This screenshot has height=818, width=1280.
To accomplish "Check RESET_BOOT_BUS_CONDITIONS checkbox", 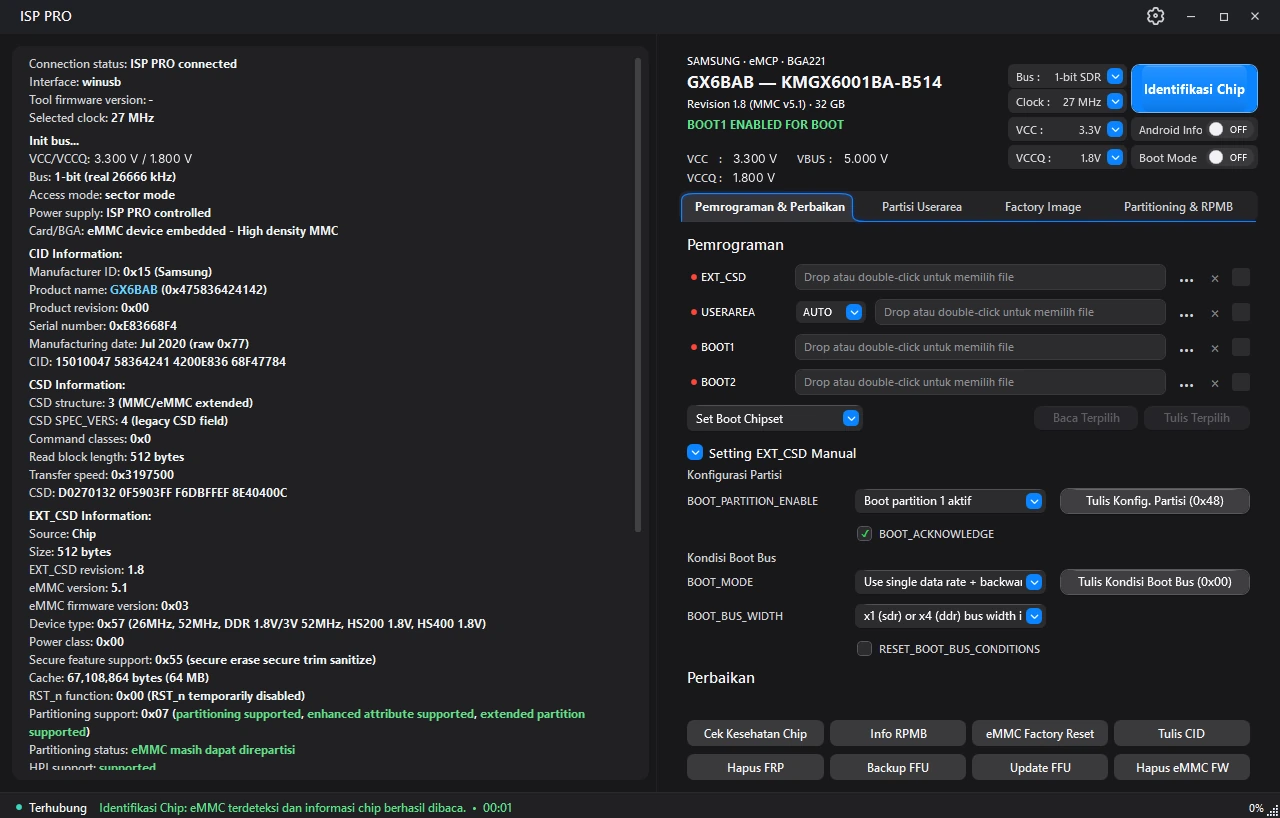I will [x=865, y=649].
